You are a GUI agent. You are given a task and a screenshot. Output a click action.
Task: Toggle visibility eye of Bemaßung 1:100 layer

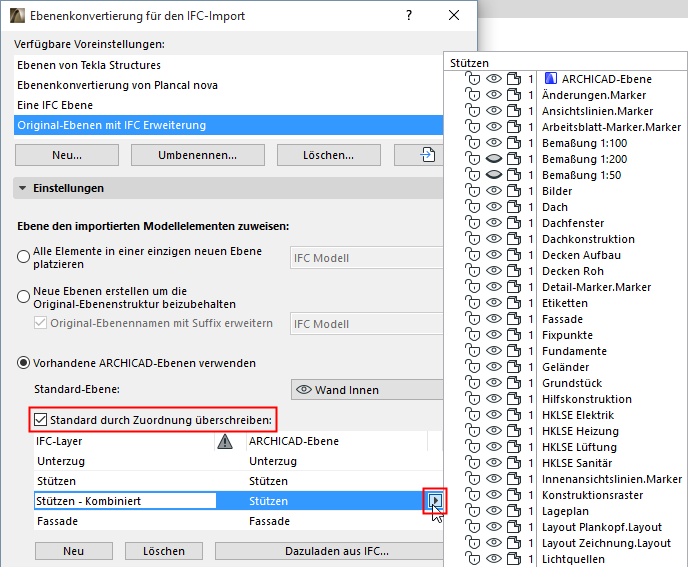point(494,143)
